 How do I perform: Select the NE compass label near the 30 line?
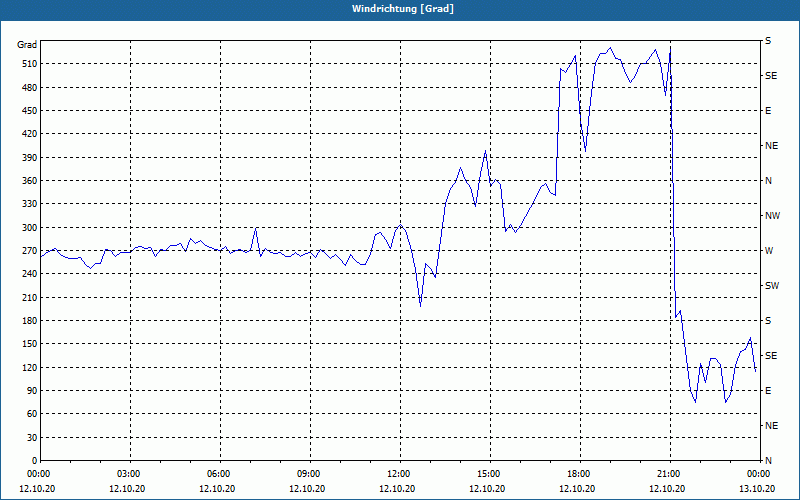tap(771, 426)
